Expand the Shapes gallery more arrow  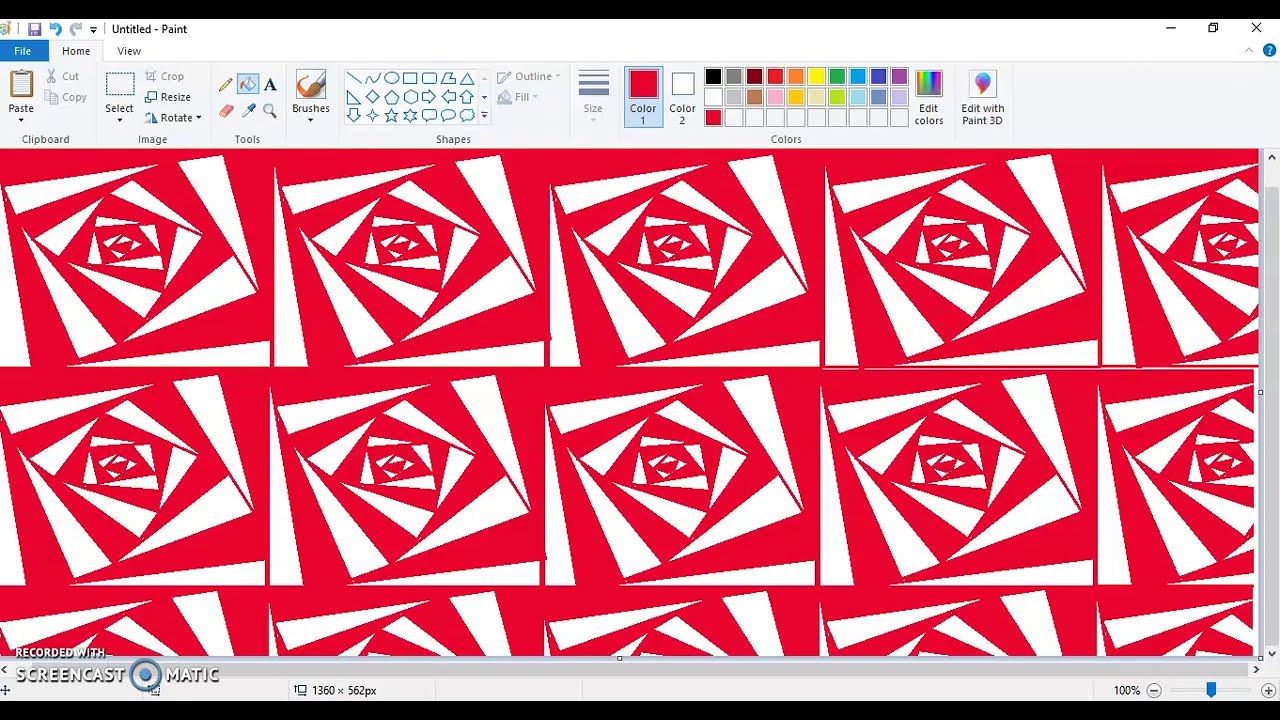coord(484,116)
